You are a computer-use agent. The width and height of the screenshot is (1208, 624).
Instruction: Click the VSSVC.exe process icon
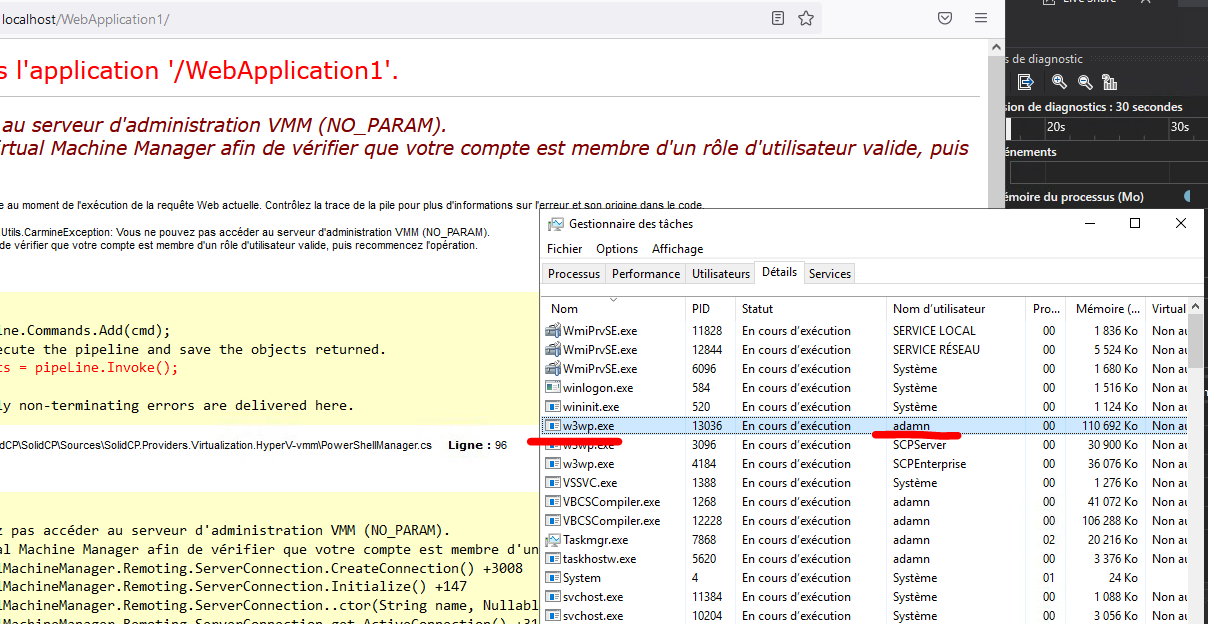tap(553, 482)
